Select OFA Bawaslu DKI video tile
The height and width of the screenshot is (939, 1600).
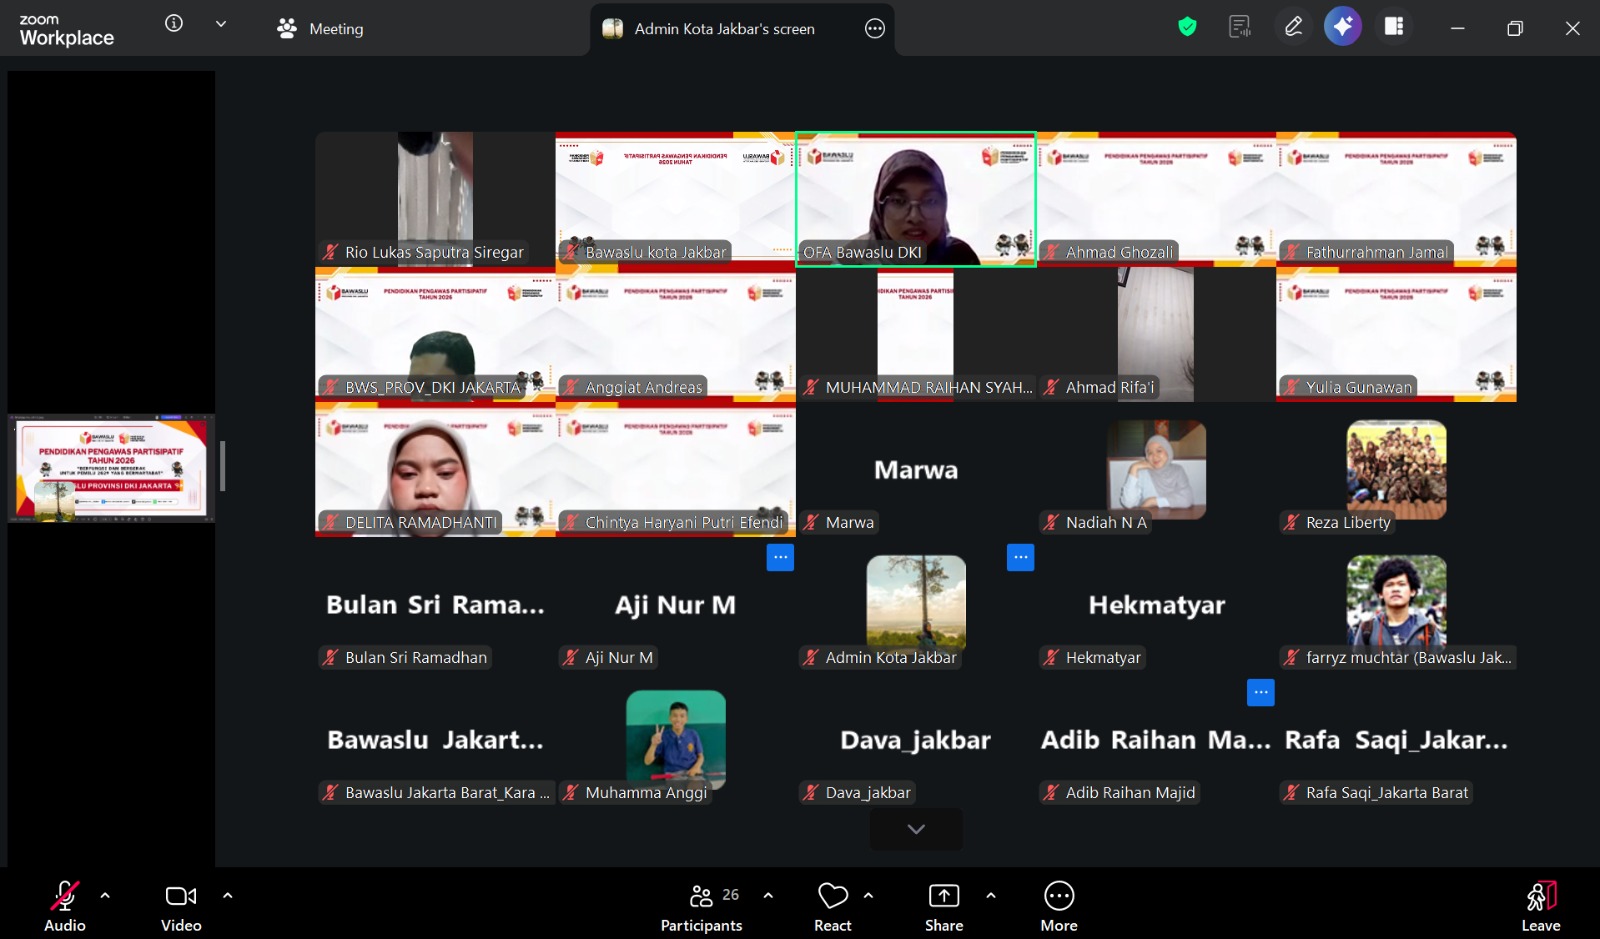[916, 199]
